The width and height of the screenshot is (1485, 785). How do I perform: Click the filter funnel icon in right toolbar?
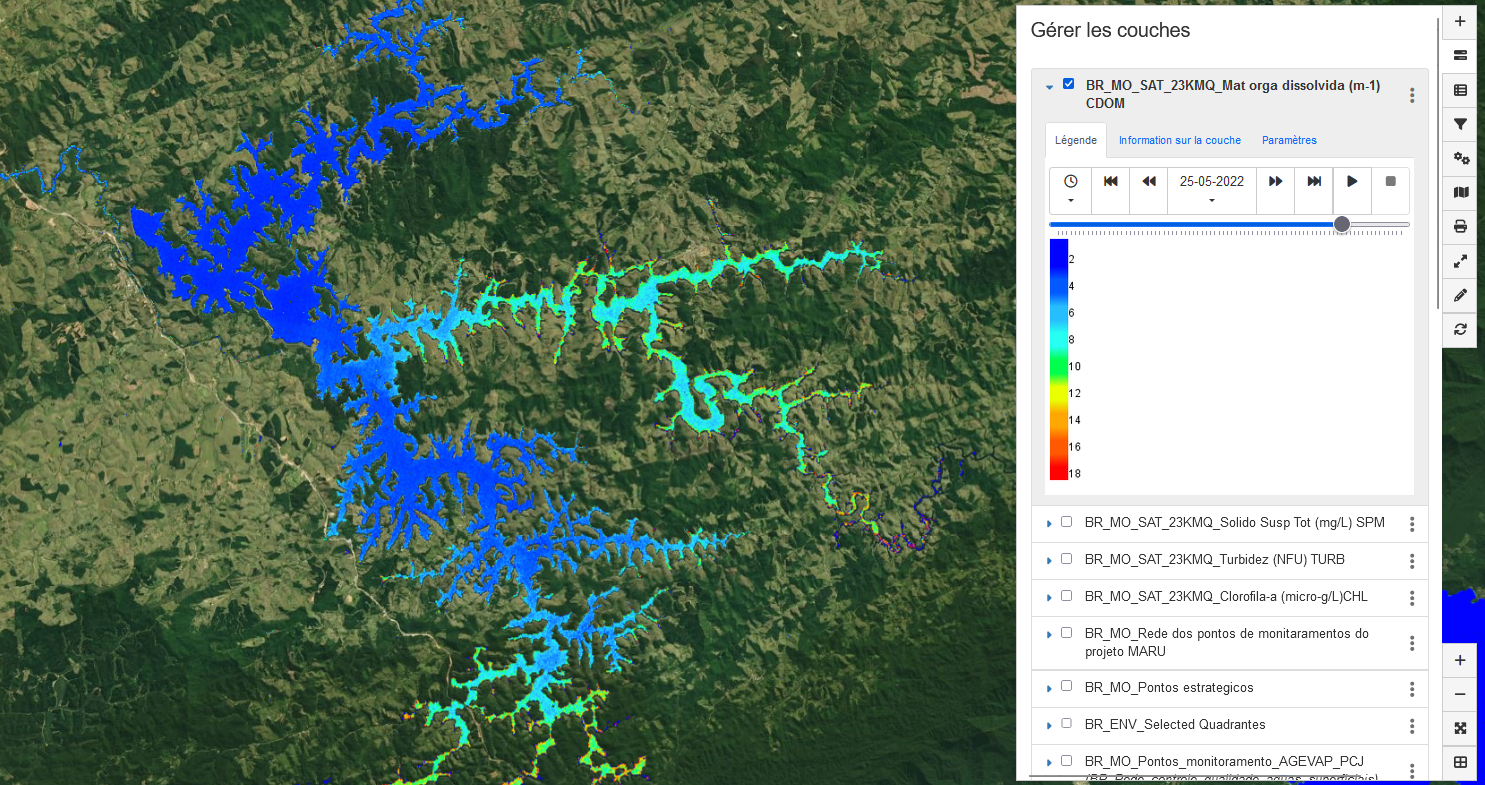pos(1460,124)
